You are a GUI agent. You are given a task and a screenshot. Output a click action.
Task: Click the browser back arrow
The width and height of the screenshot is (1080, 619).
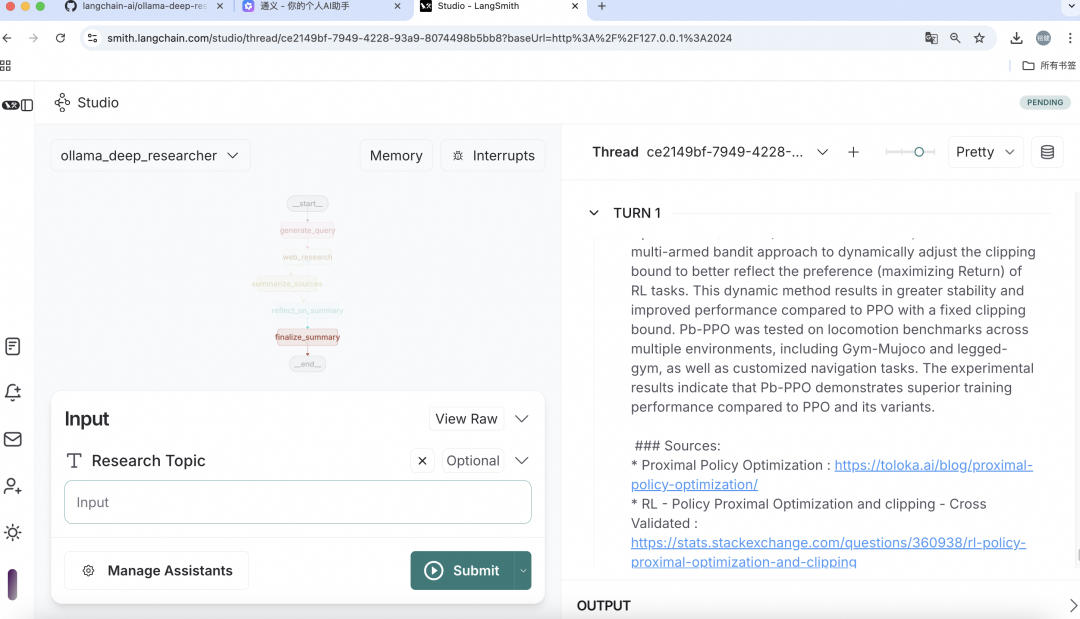7,38
